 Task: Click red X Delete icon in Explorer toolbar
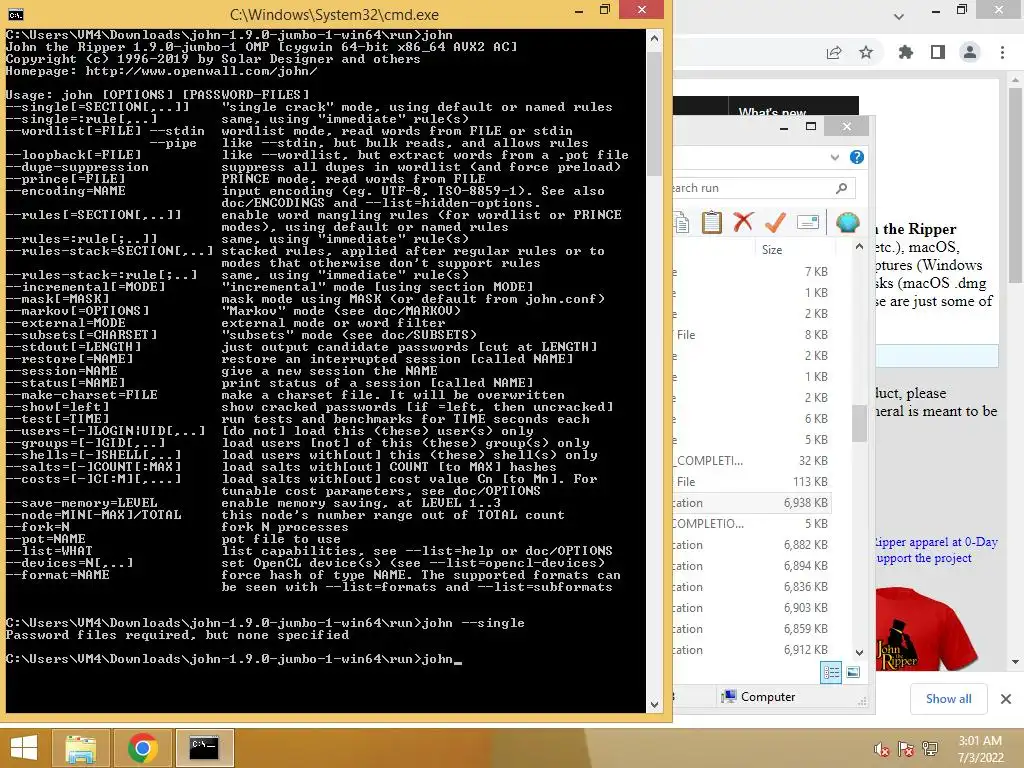point(743,222)
